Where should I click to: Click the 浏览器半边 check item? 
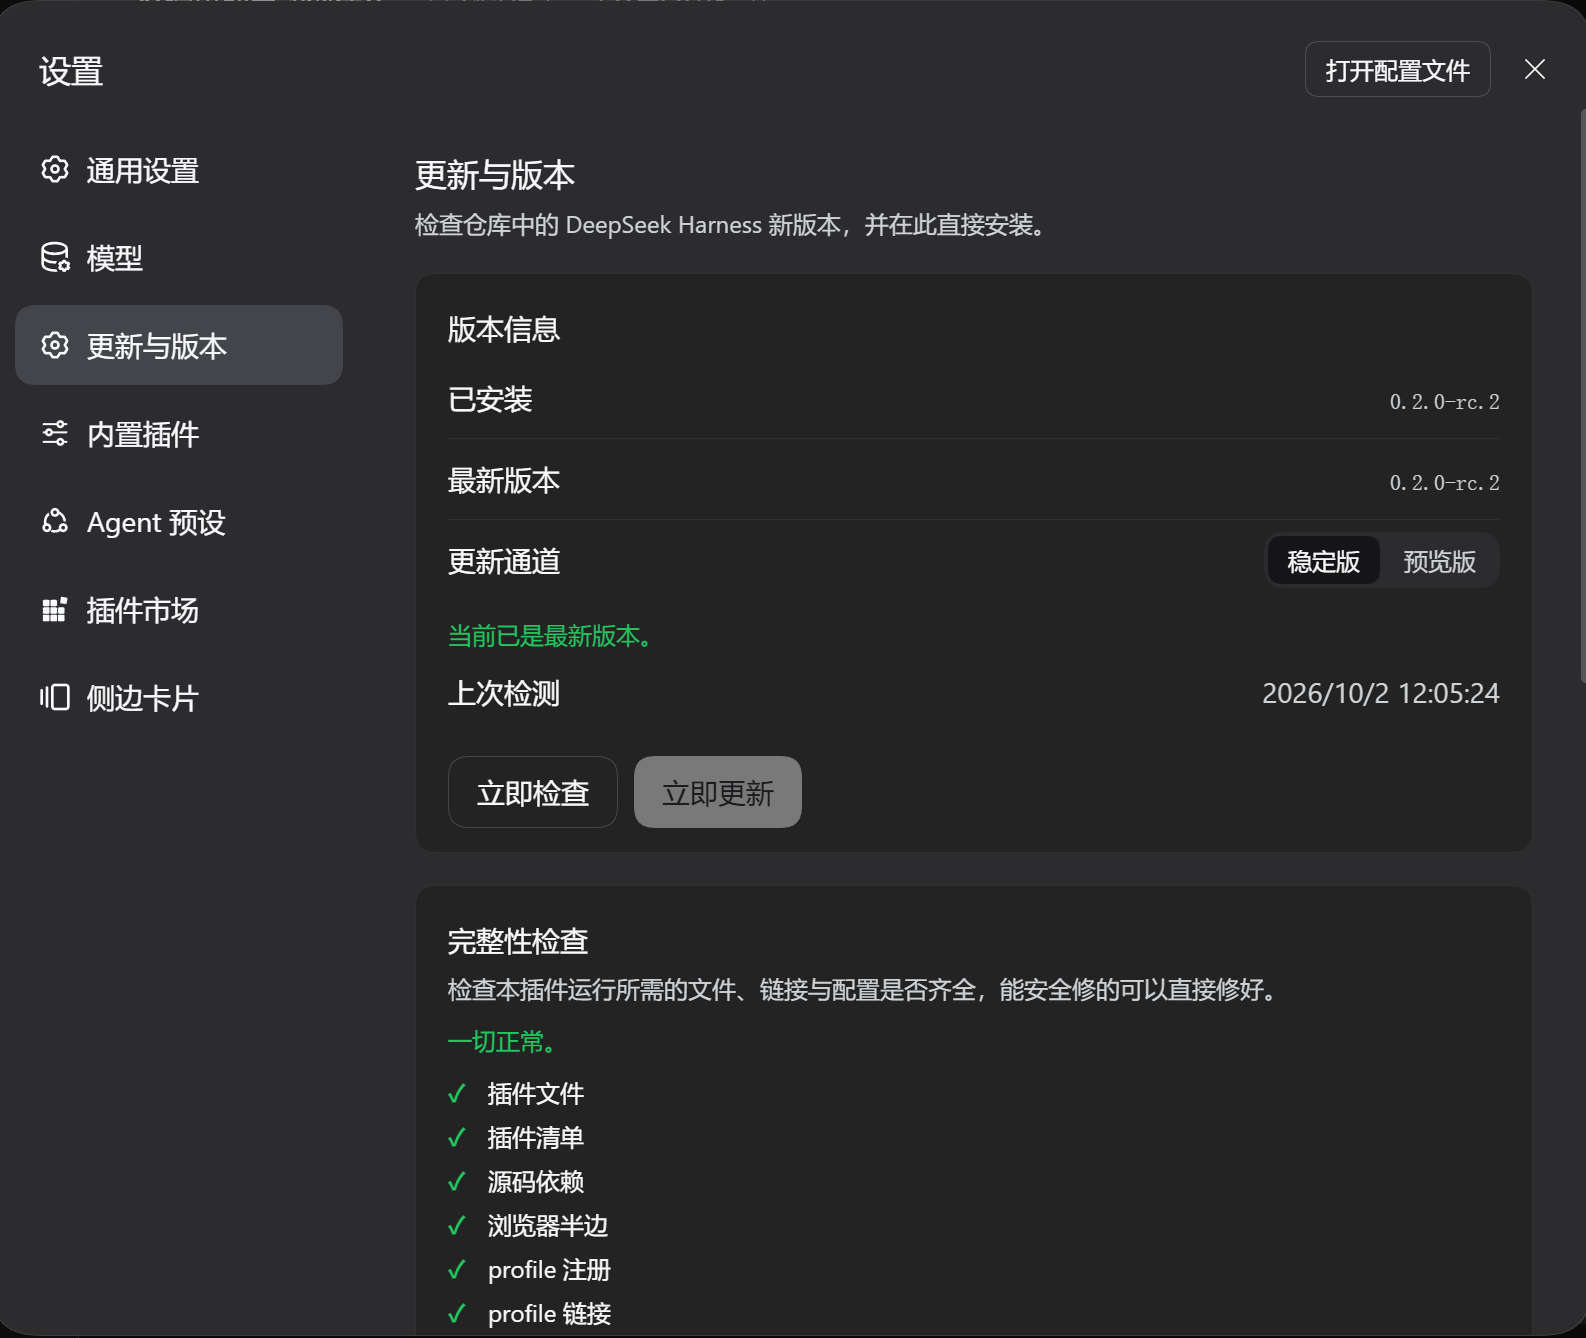pos(548,1226)
